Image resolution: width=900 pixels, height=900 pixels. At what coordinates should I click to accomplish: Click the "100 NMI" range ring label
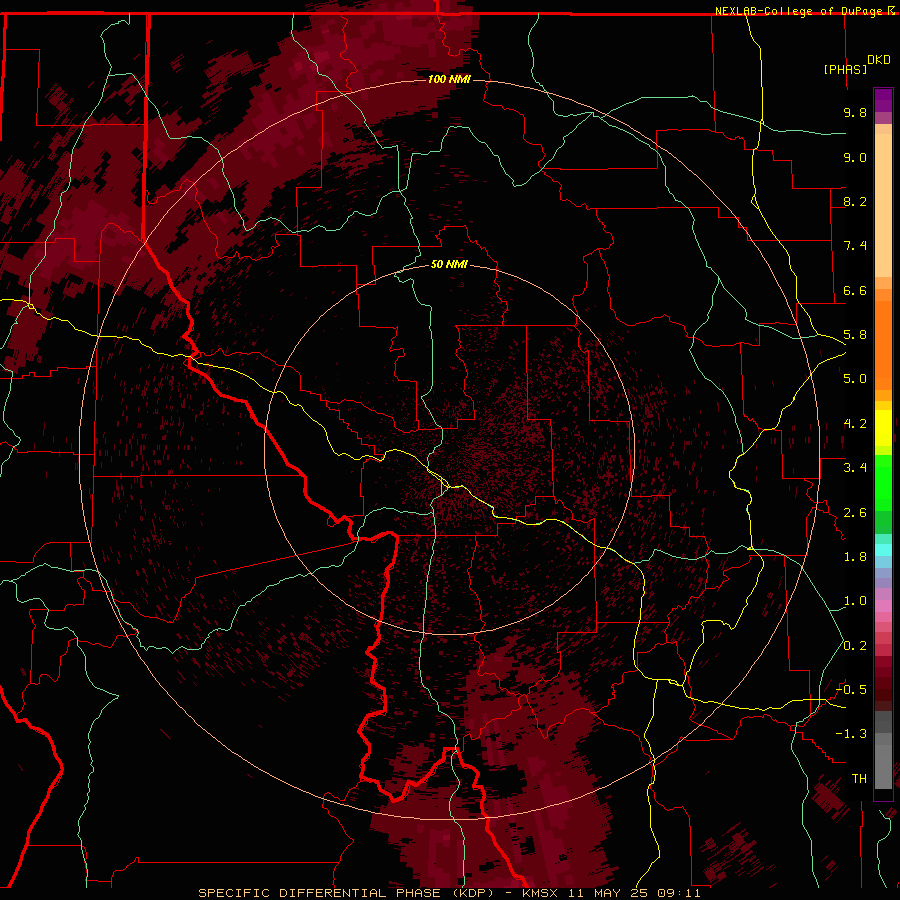pos(449,79)
